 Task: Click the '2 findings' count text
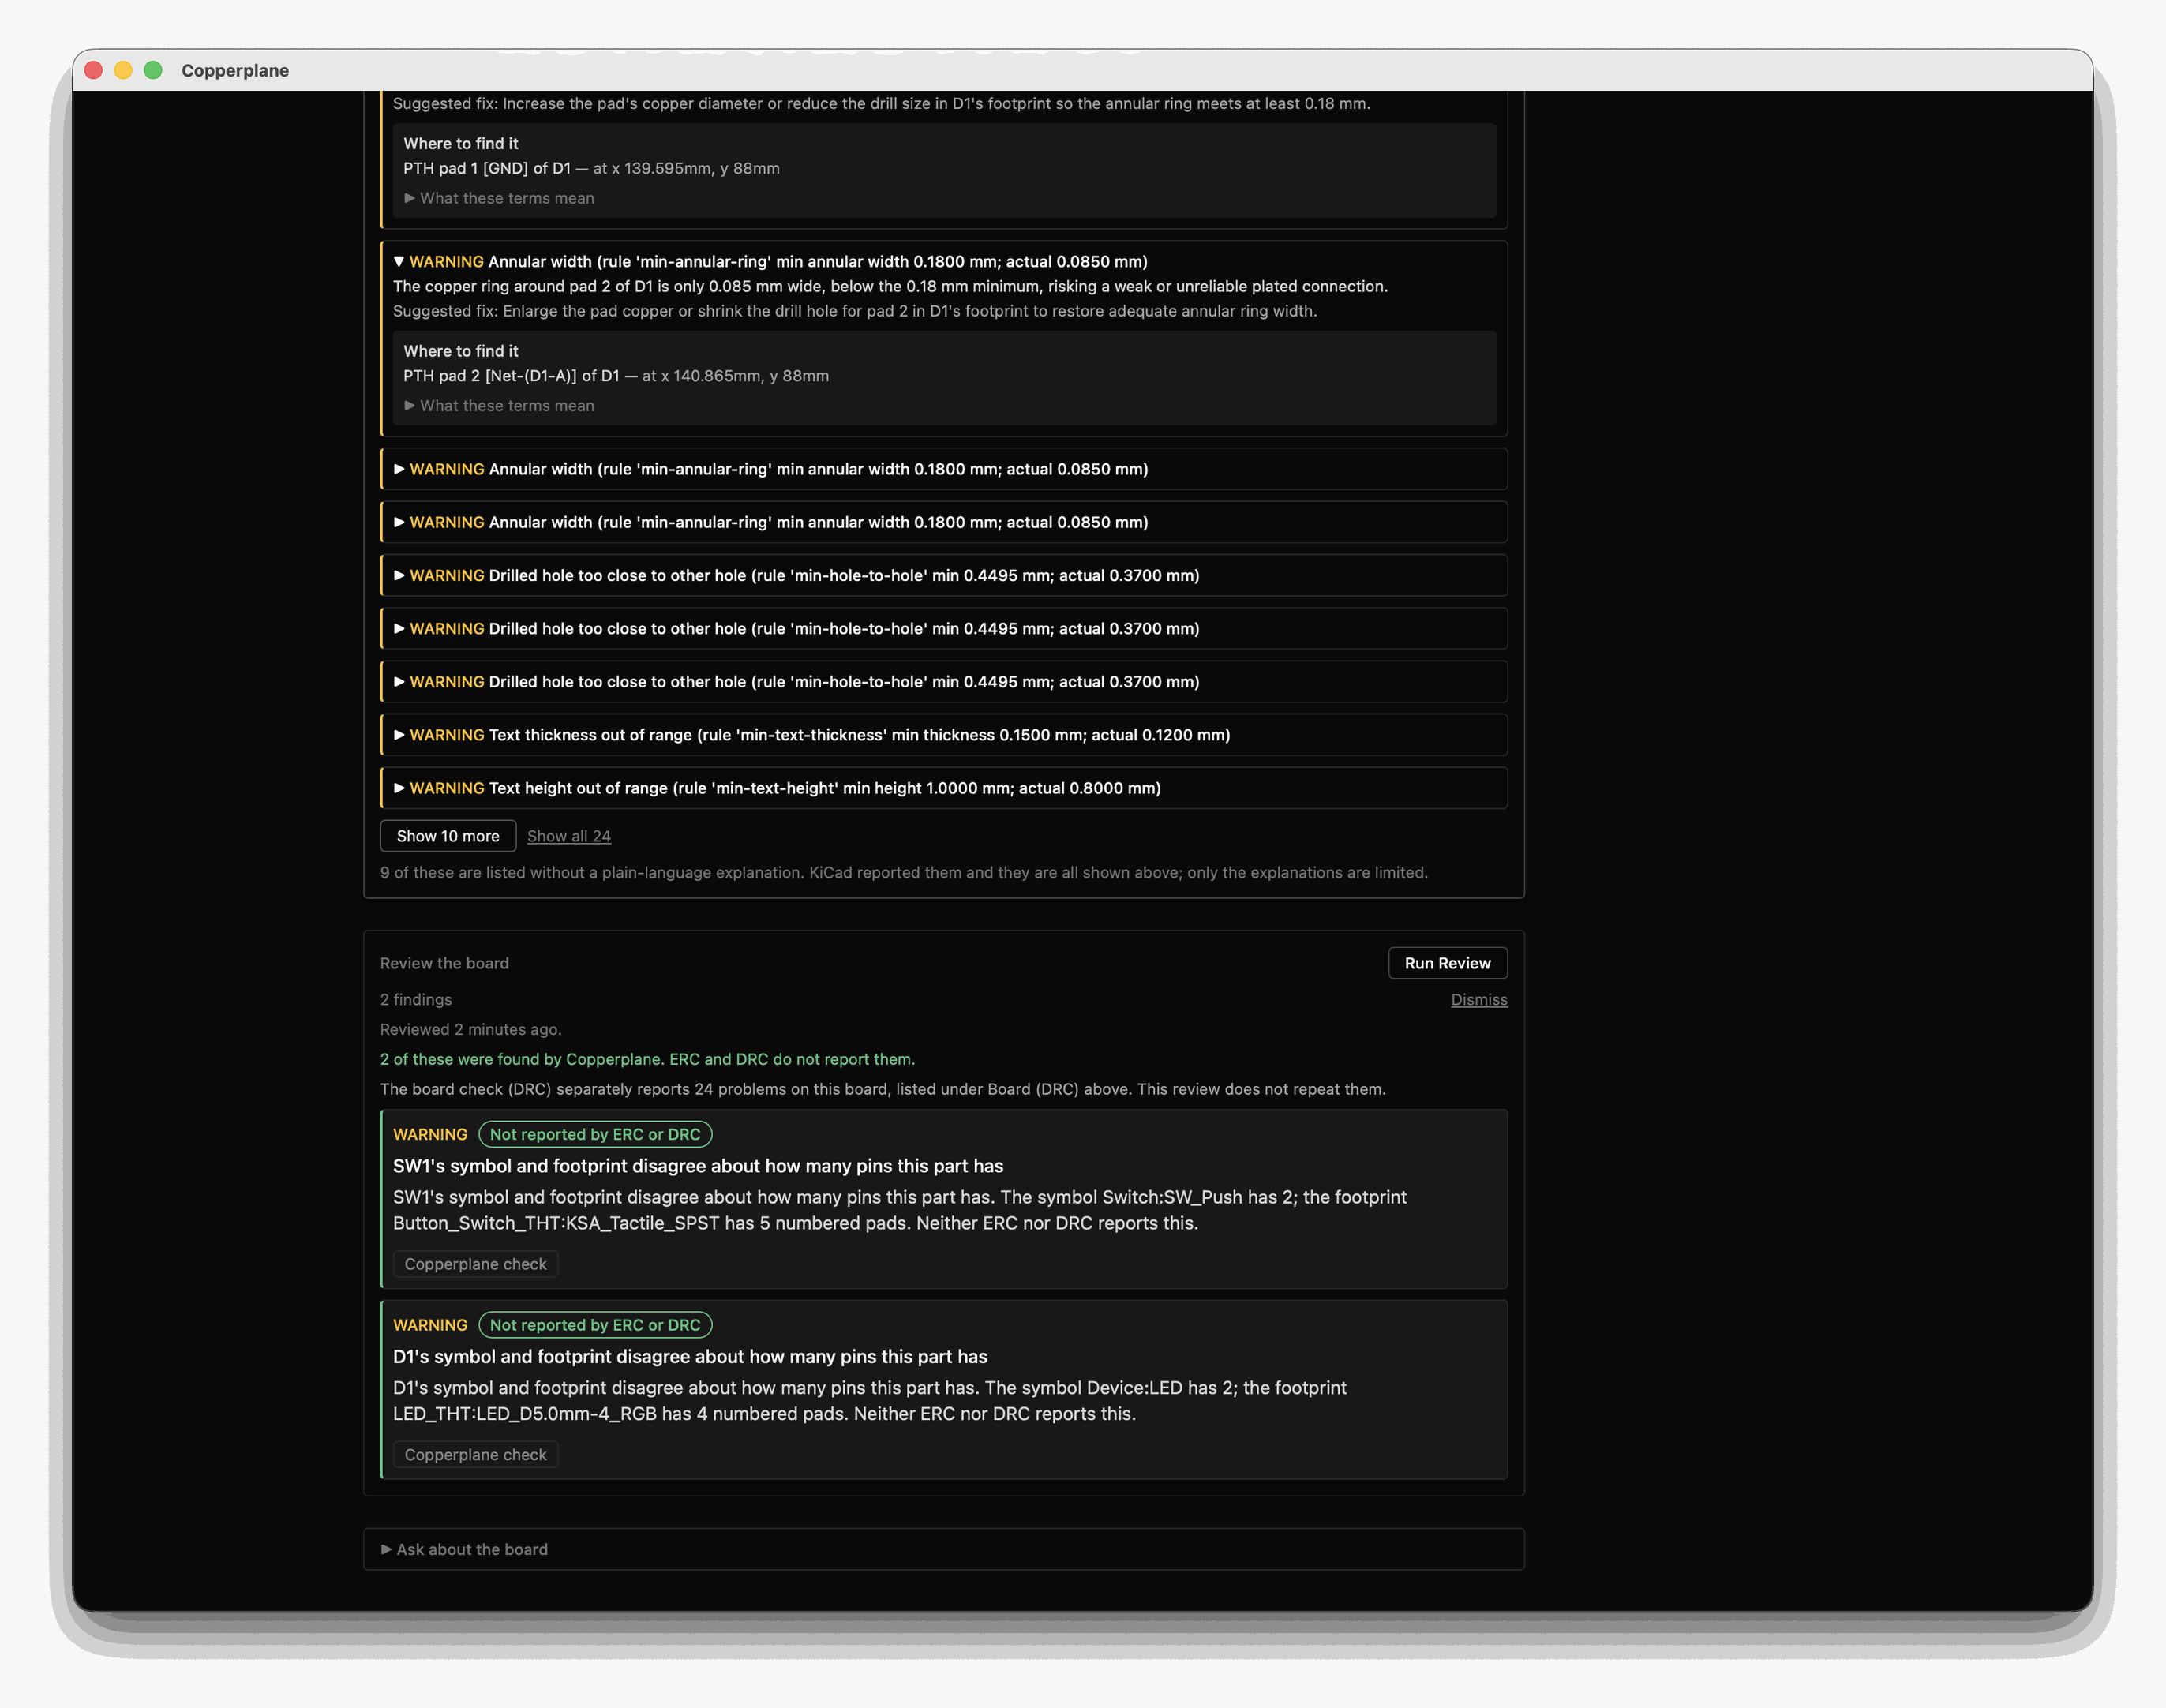coord(416,1000)
